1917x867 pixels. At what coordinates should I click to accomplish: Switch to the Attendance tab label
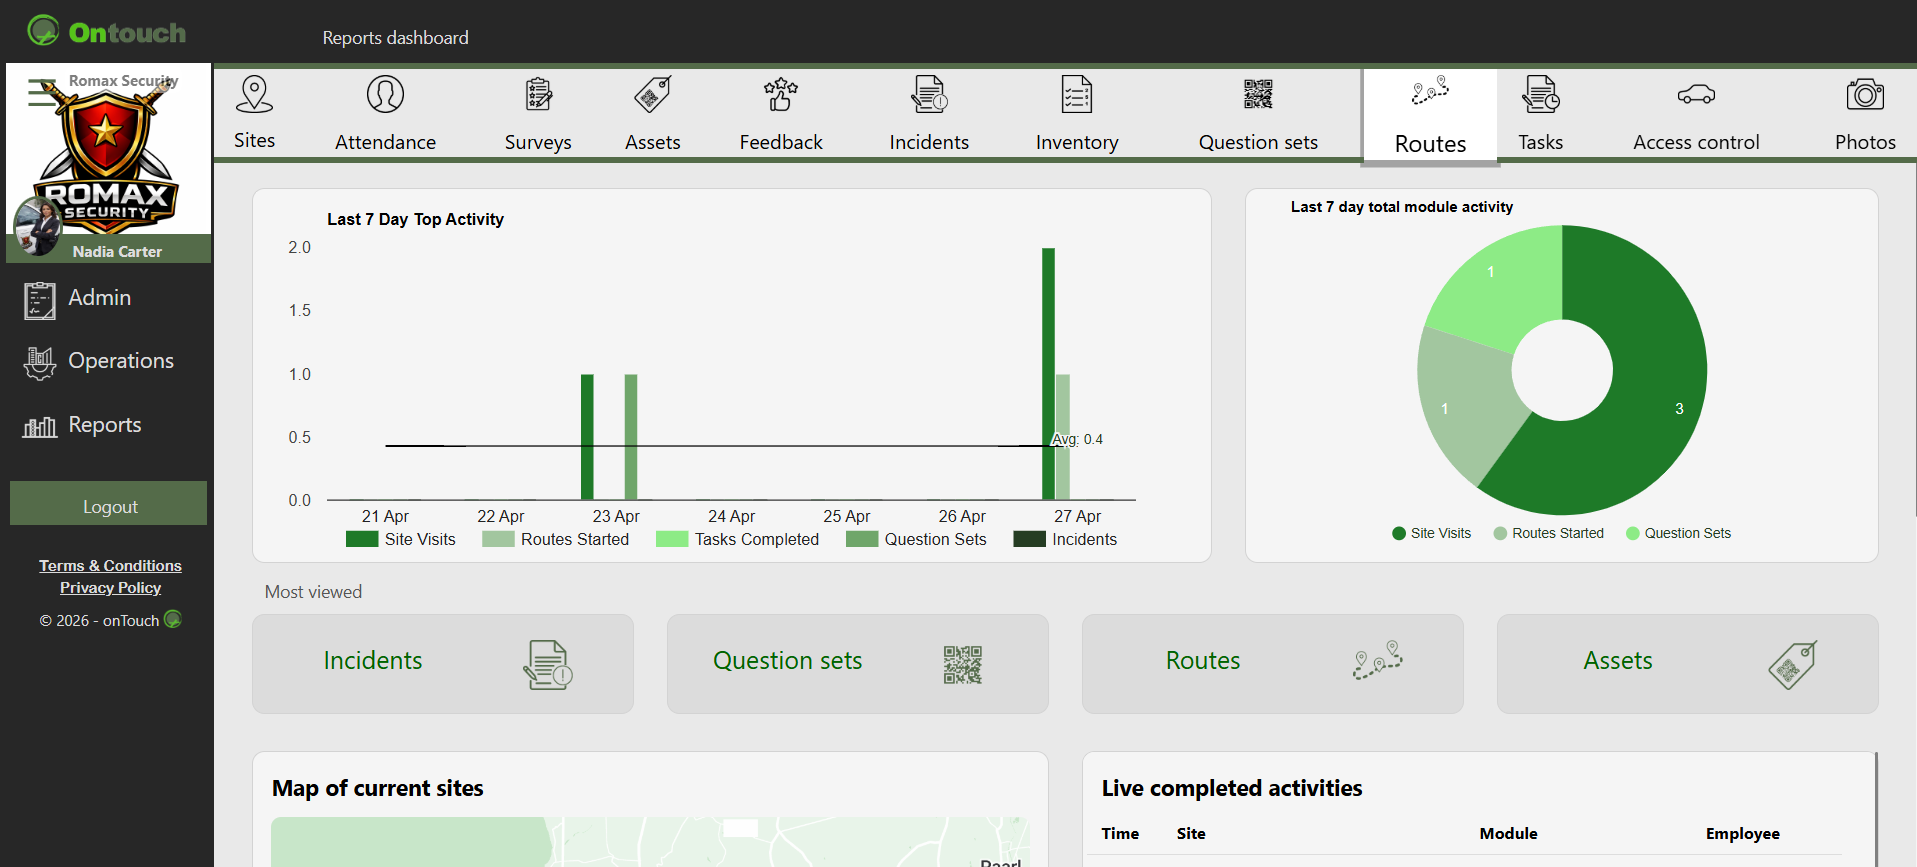coord(385,142)
